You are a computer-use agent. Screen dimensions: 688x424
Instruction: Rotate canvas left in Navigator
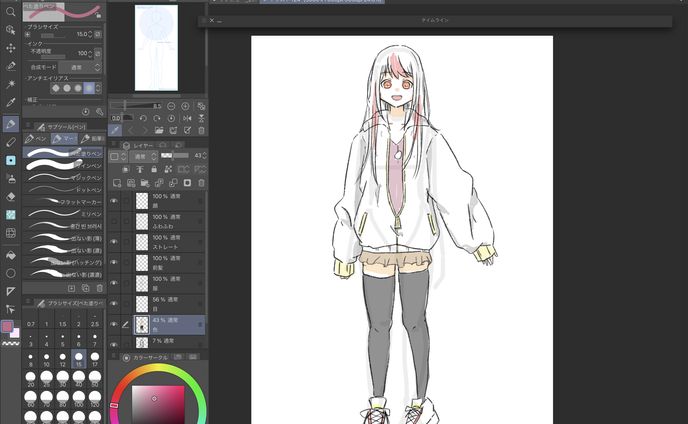coord(143,118)
